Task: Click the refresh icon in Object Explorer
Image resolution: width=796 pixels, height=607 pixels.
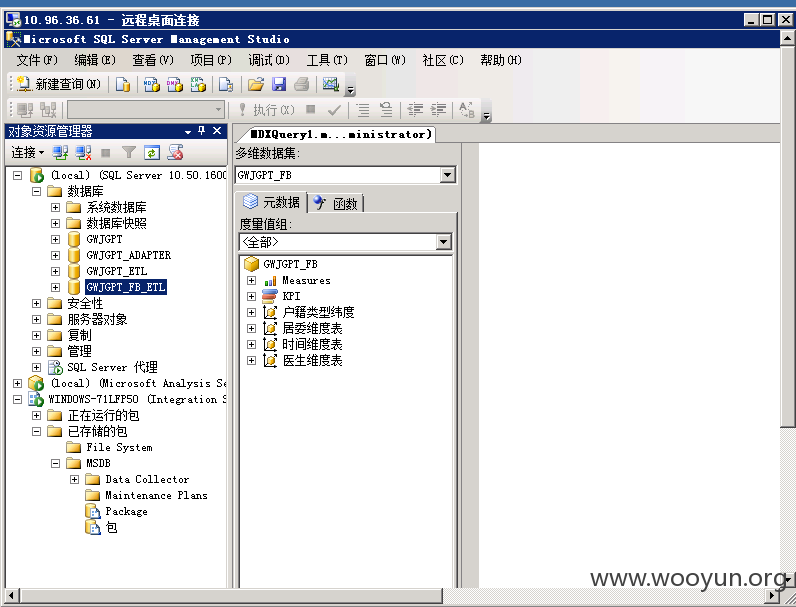Action: (x=152, y=152)
